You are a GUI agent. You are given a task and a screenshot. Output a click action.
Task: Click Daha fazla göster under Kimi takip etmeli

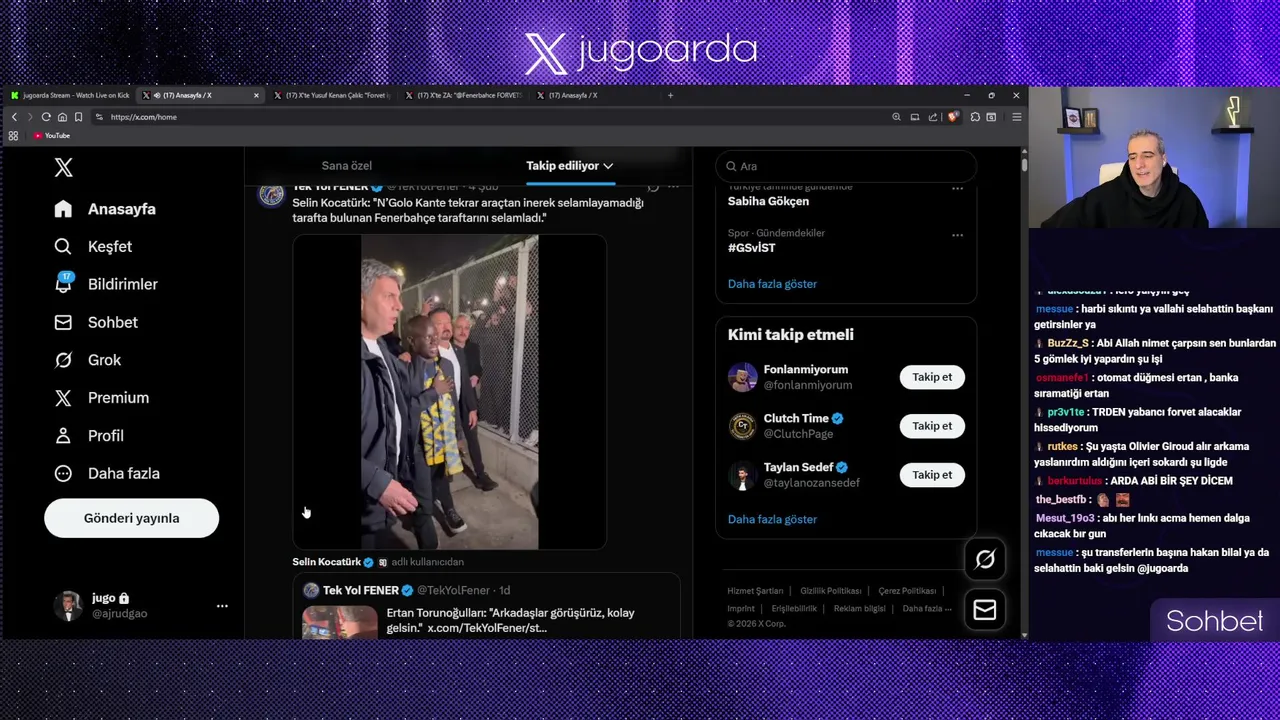772,519
